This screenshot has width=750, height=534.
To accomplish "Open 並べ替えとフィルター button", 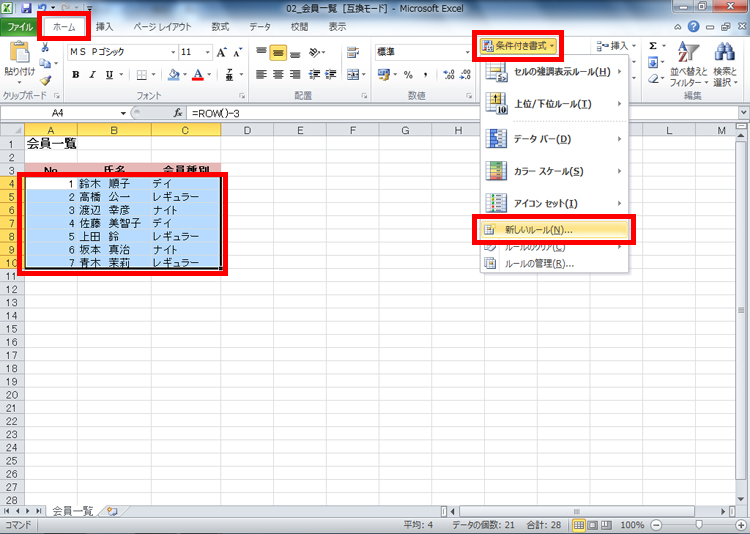I will 688,65.
